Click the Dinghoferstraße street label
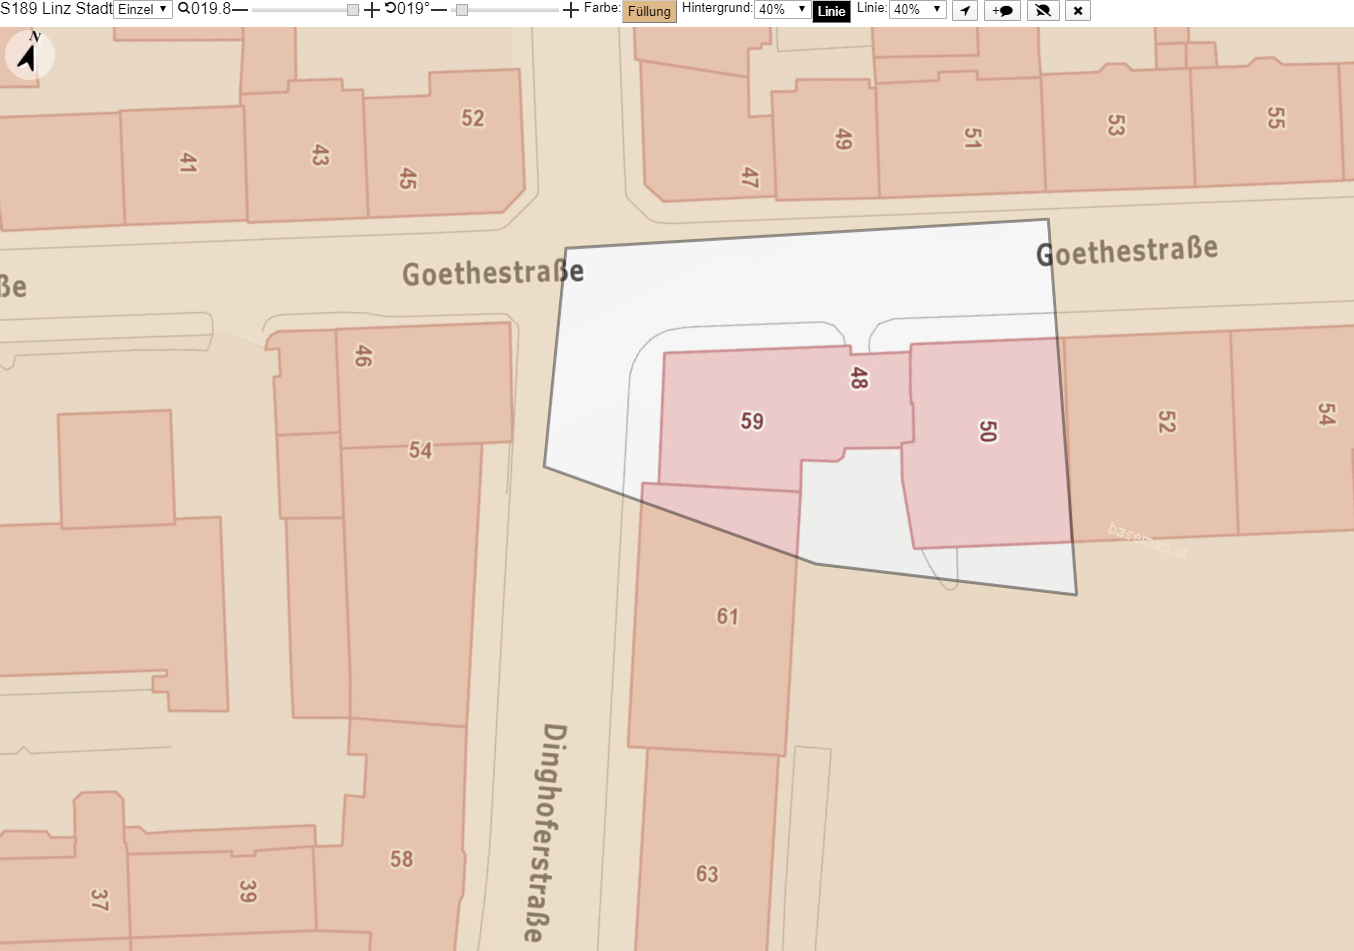The height and width of the screenshot is (951, 1354). [546, 832]
